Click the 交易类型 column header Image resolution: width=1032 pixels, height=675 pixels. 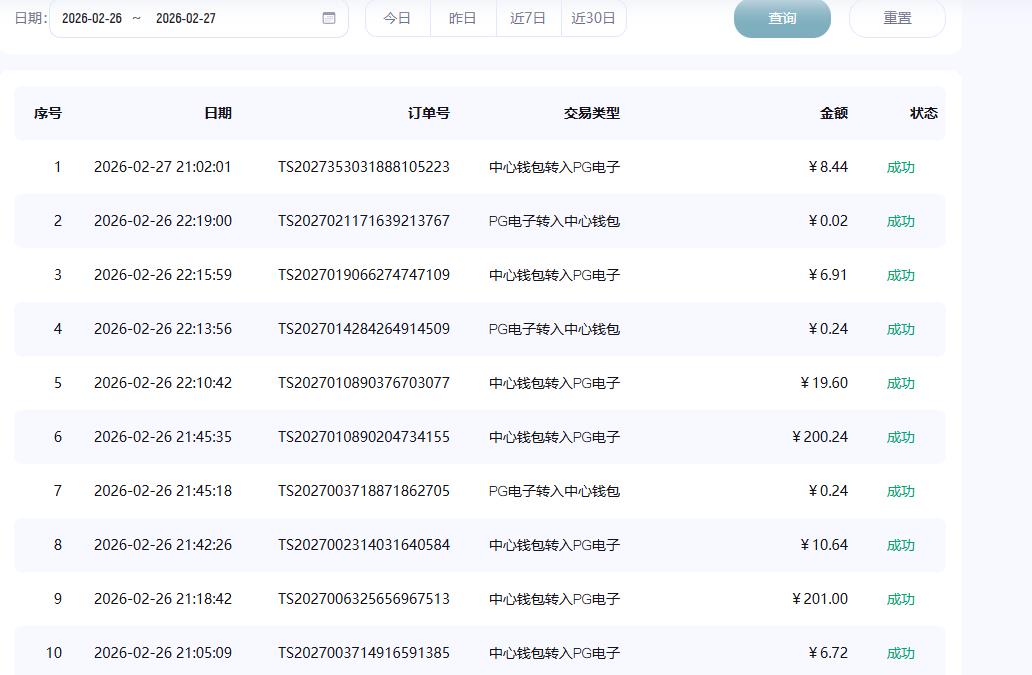coord(591,113)
